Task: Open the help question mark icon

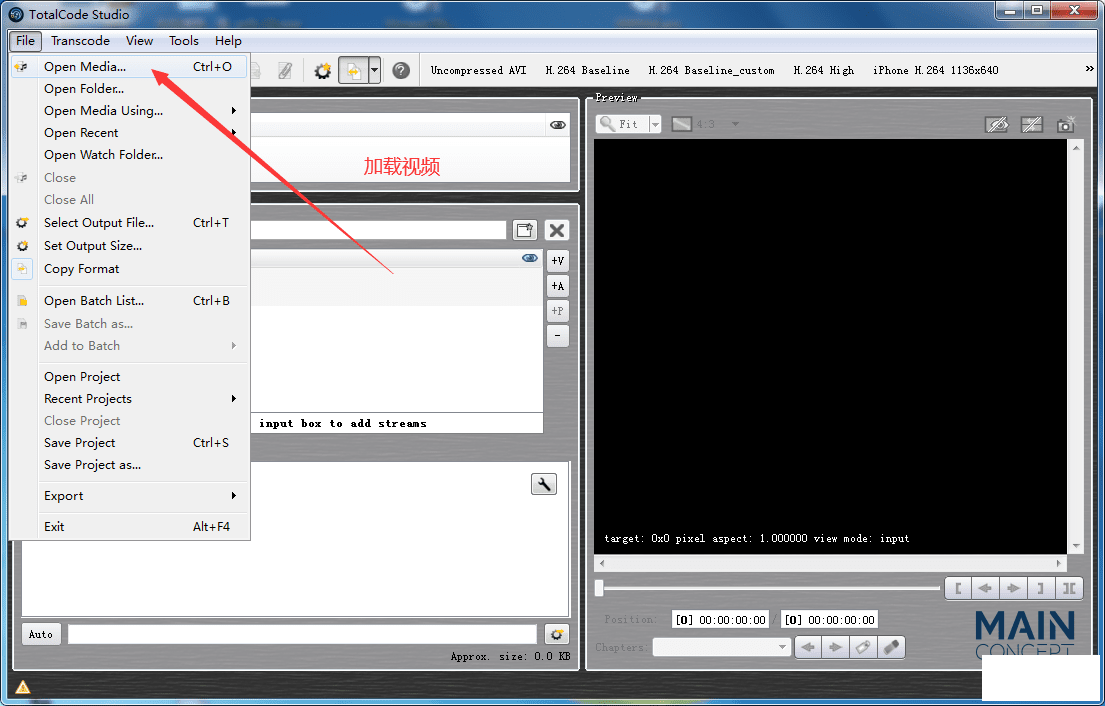Action: click(x=401, y=70)
